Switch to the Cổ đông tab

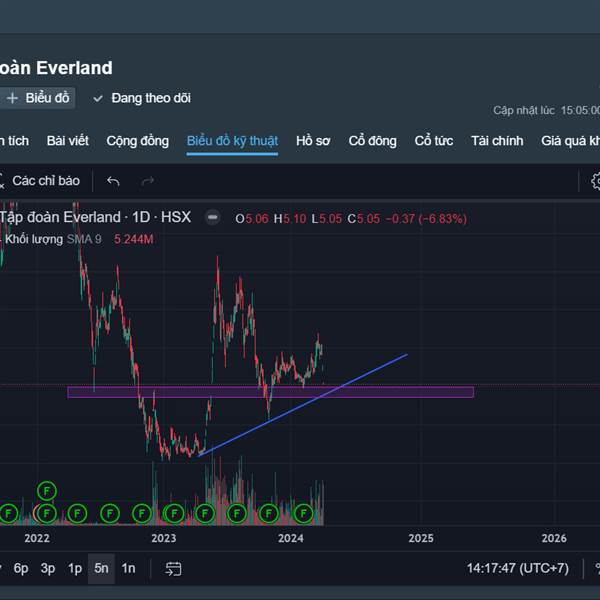pyautogui.click(x=372, y=141)
